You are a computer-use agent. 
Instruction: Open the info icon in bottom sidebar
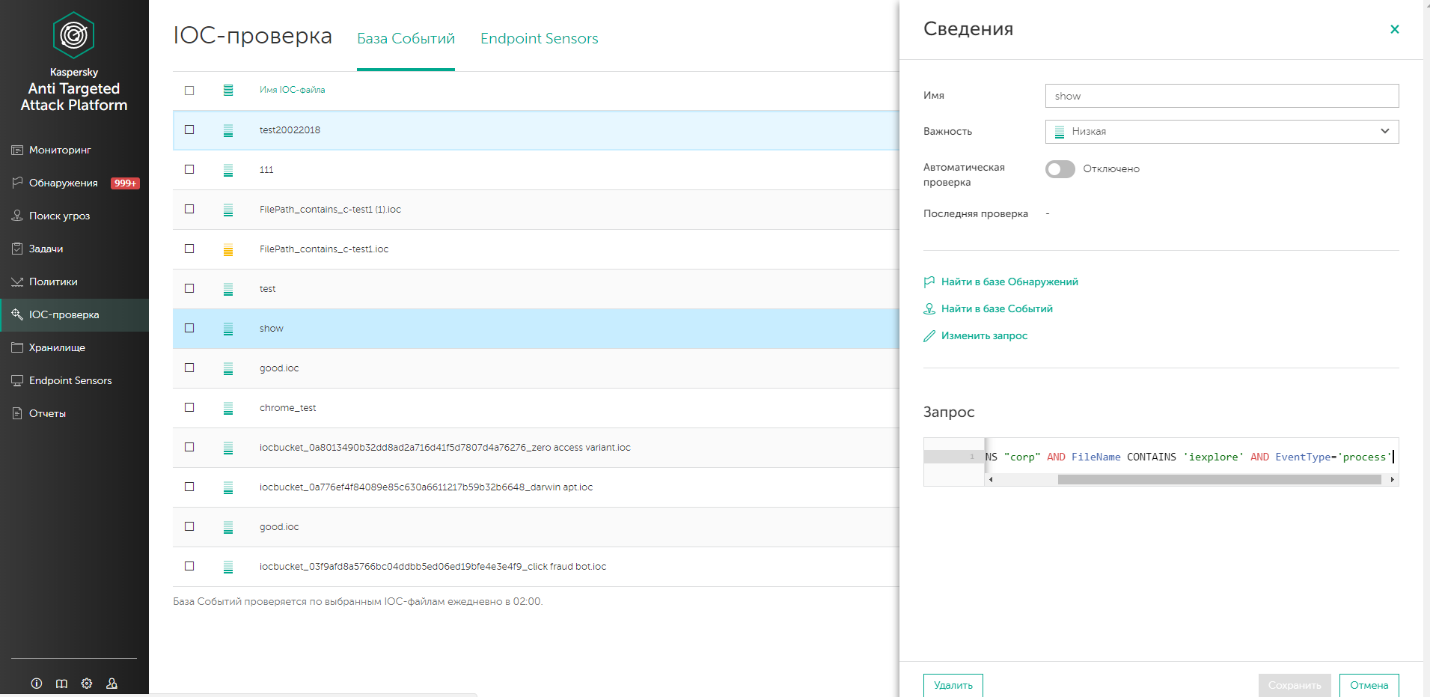[x=37, y=684]
